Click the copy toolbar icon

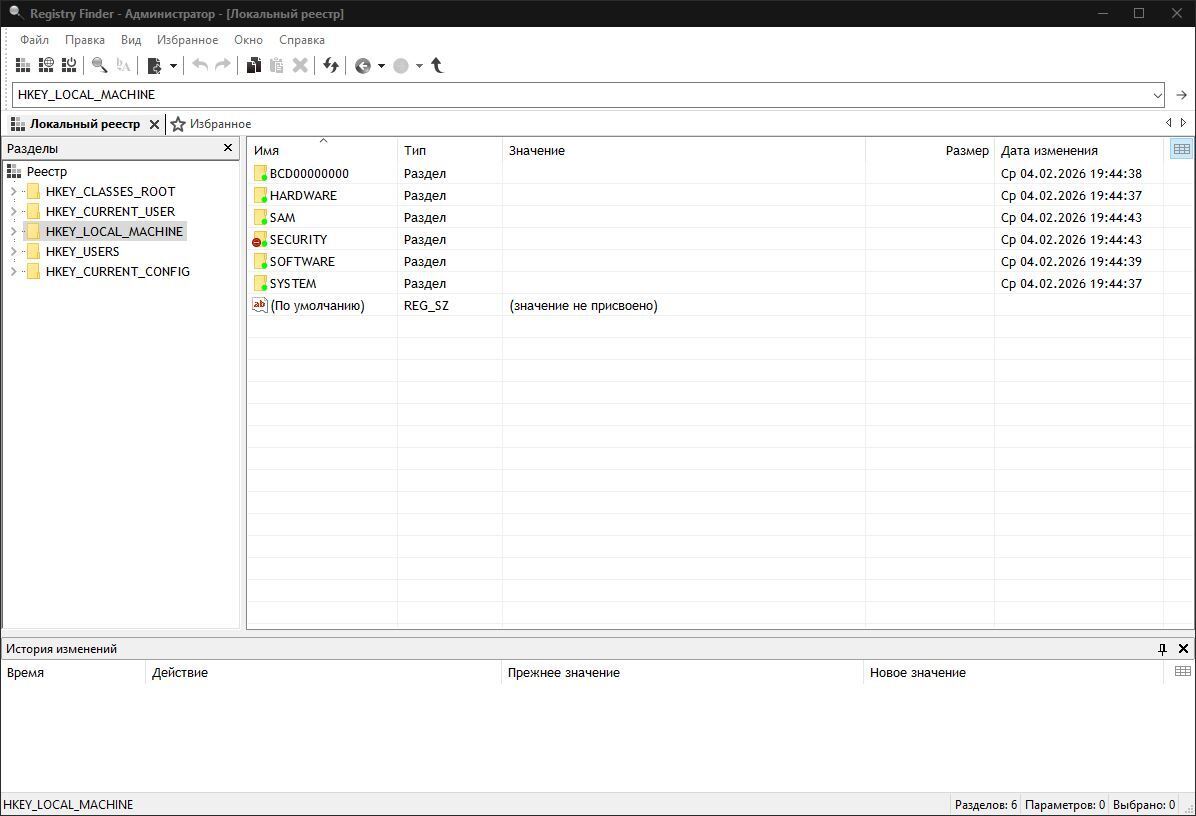[254, 66]
